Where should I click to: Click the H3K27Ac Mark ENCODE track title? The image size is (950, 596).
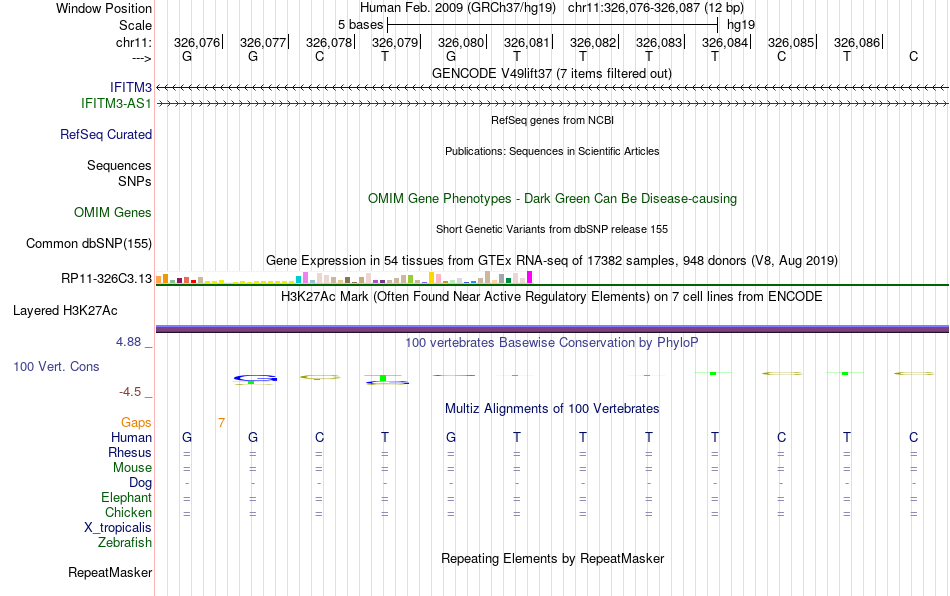point(552,296)
